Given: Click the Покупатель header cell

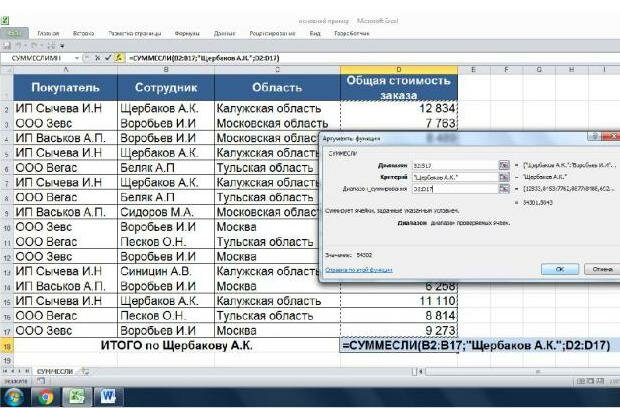Looking at the screenshot, I should click(66, 87).
